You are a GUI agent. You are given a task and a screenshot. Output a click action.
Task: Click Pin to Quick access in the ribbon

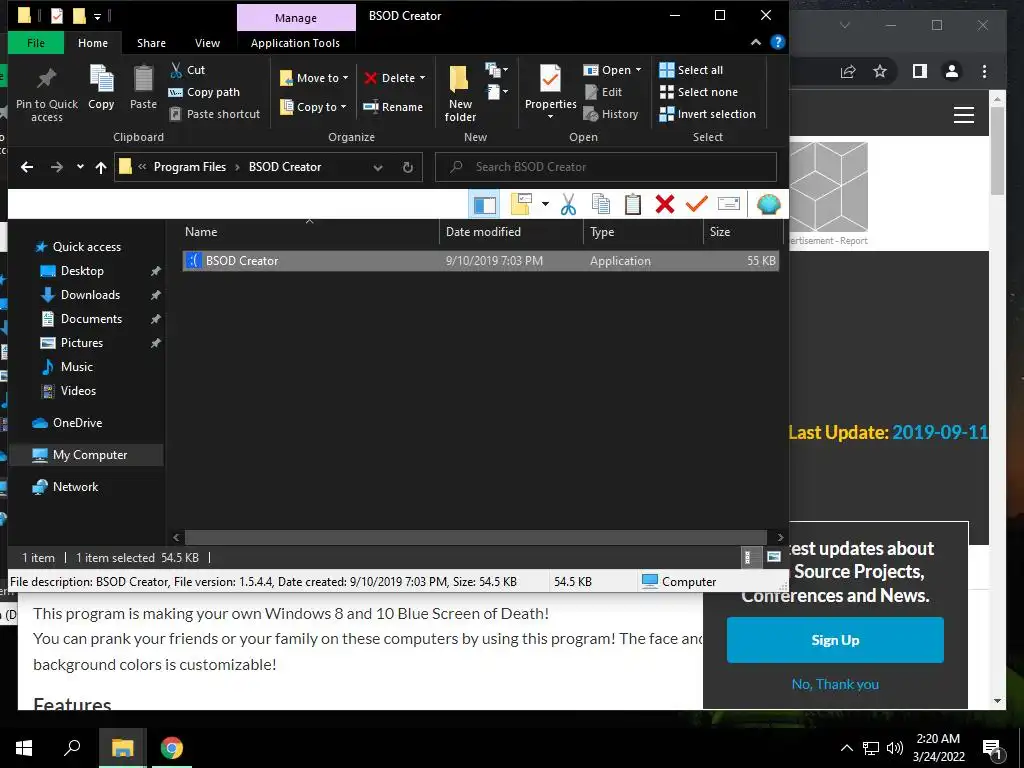46,94
